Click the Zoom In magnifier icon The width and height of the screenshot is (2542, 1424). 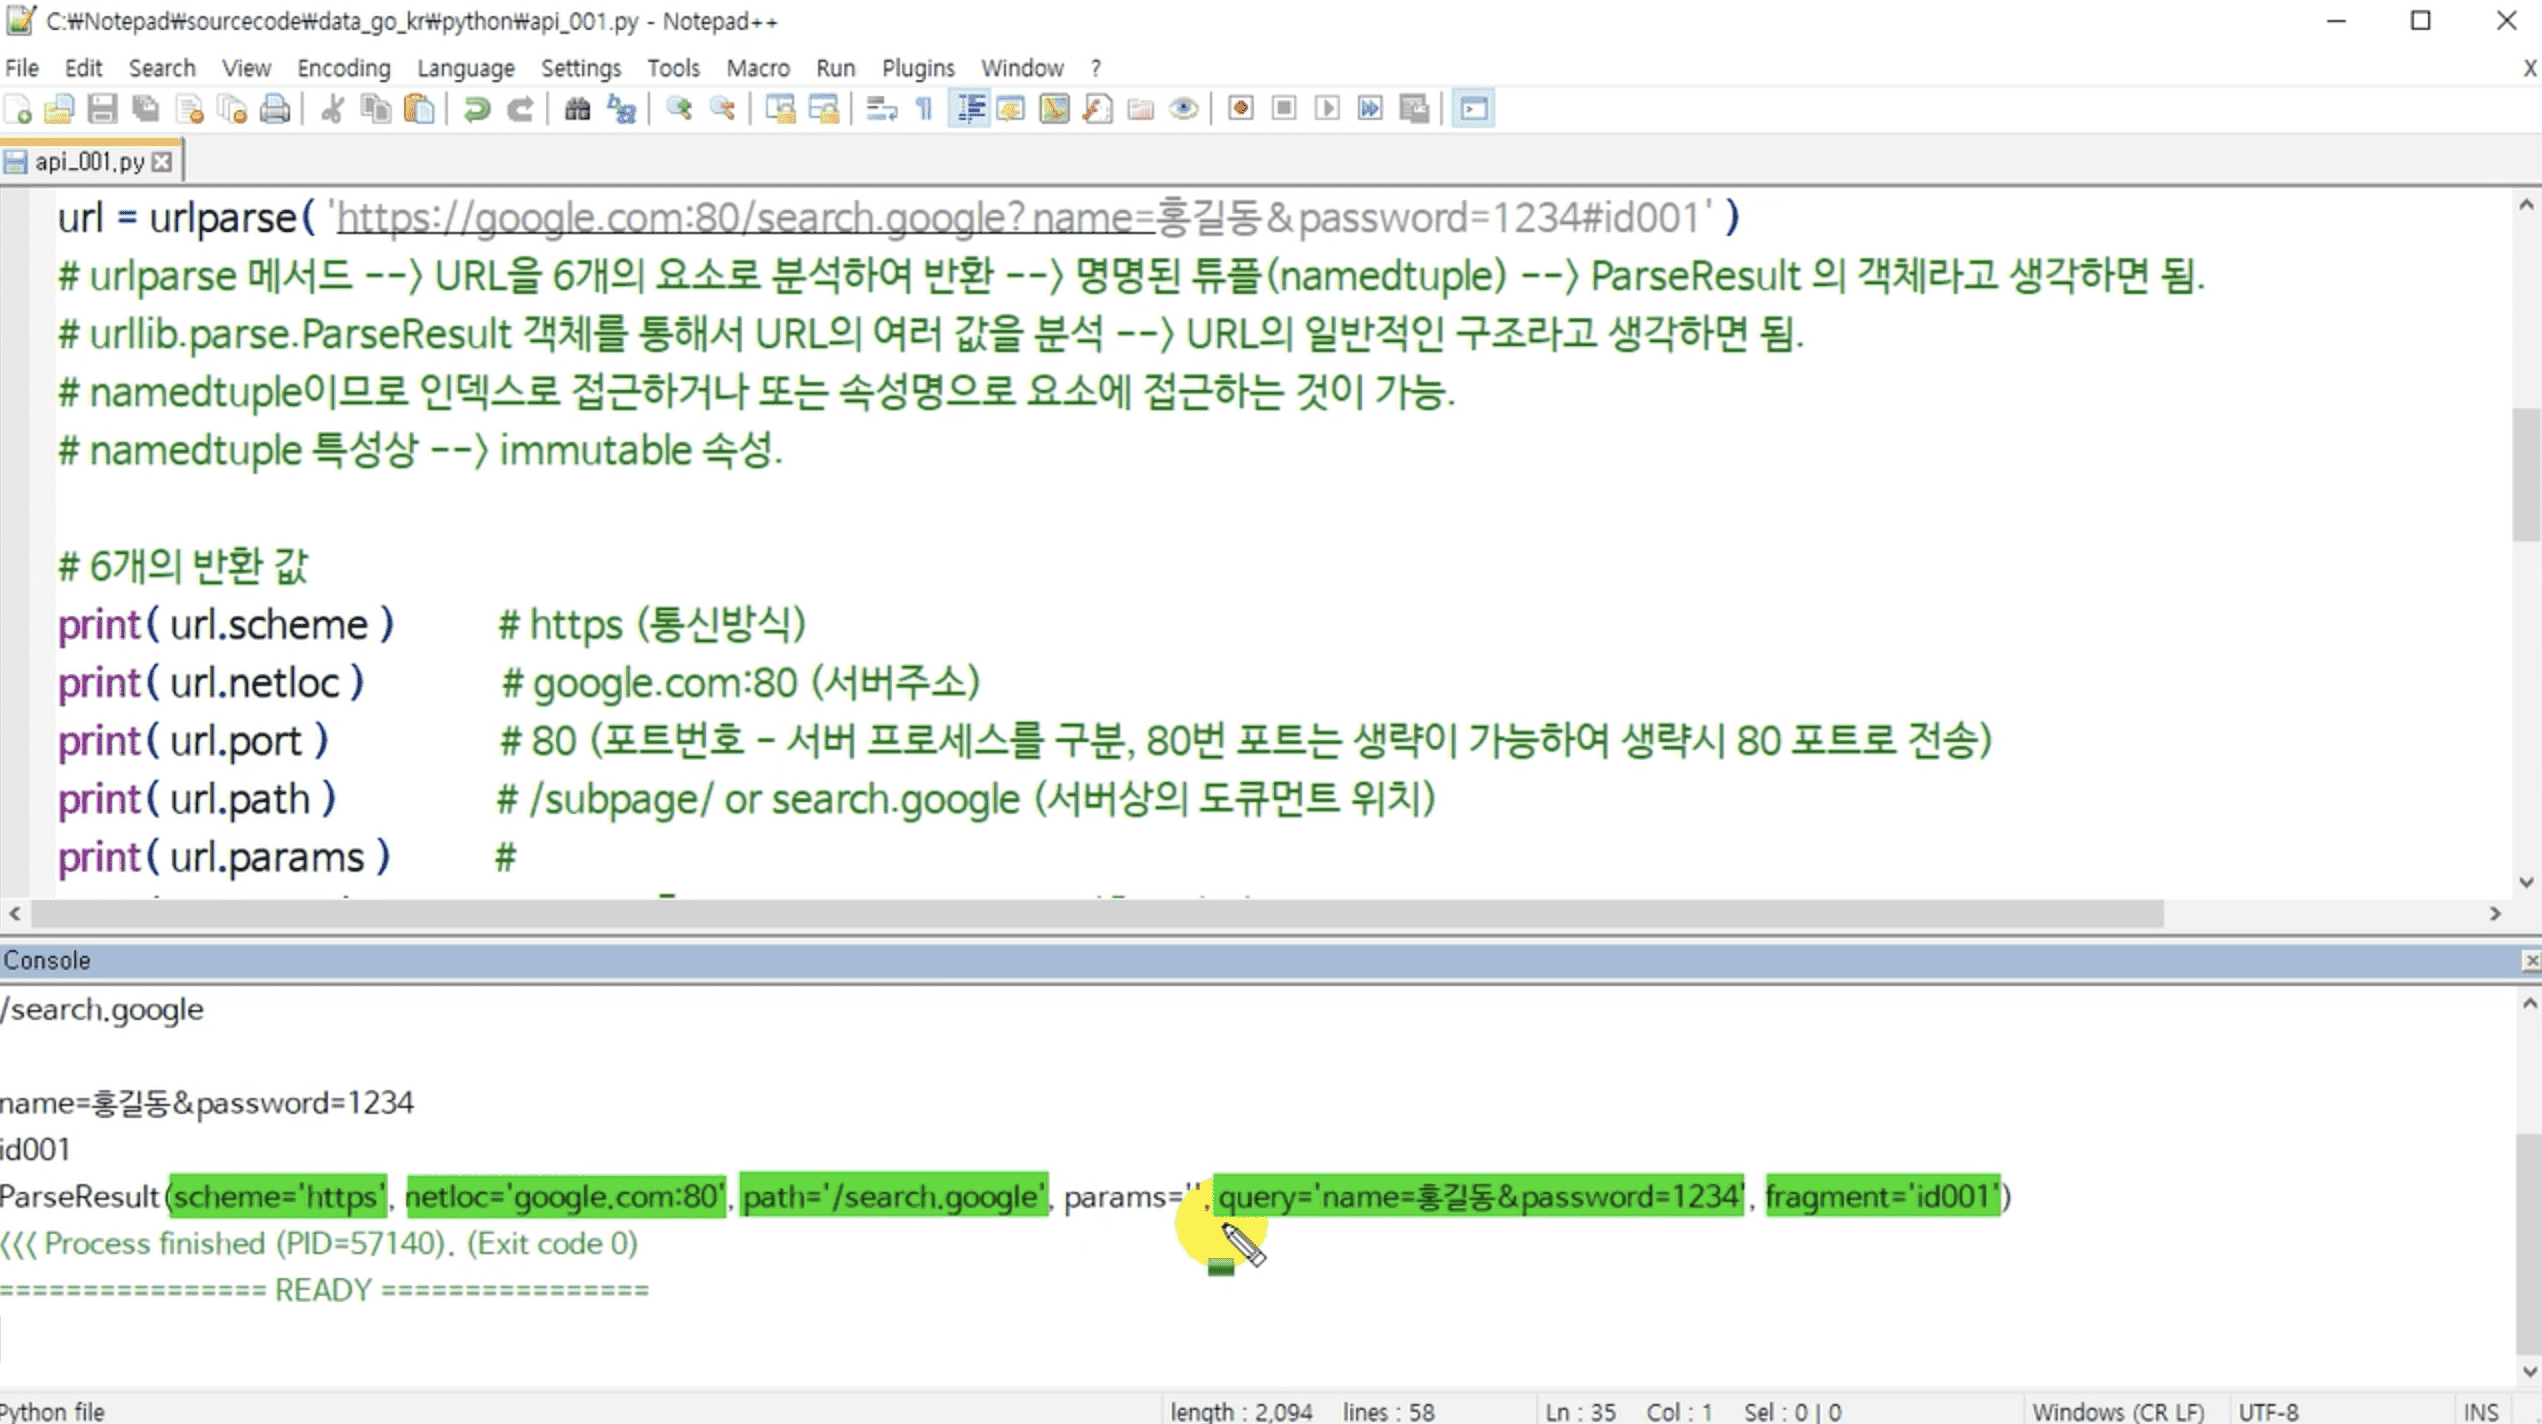pyautogui.click(x=679, y=109)
